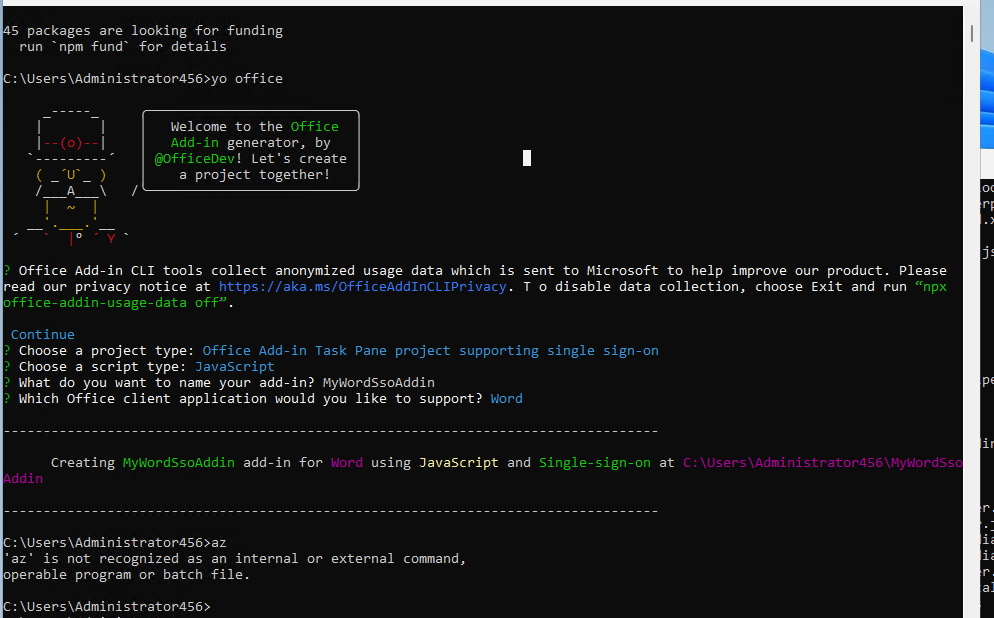Click the blue Word client application answer

pyautogui.click(x=507, y=399)
